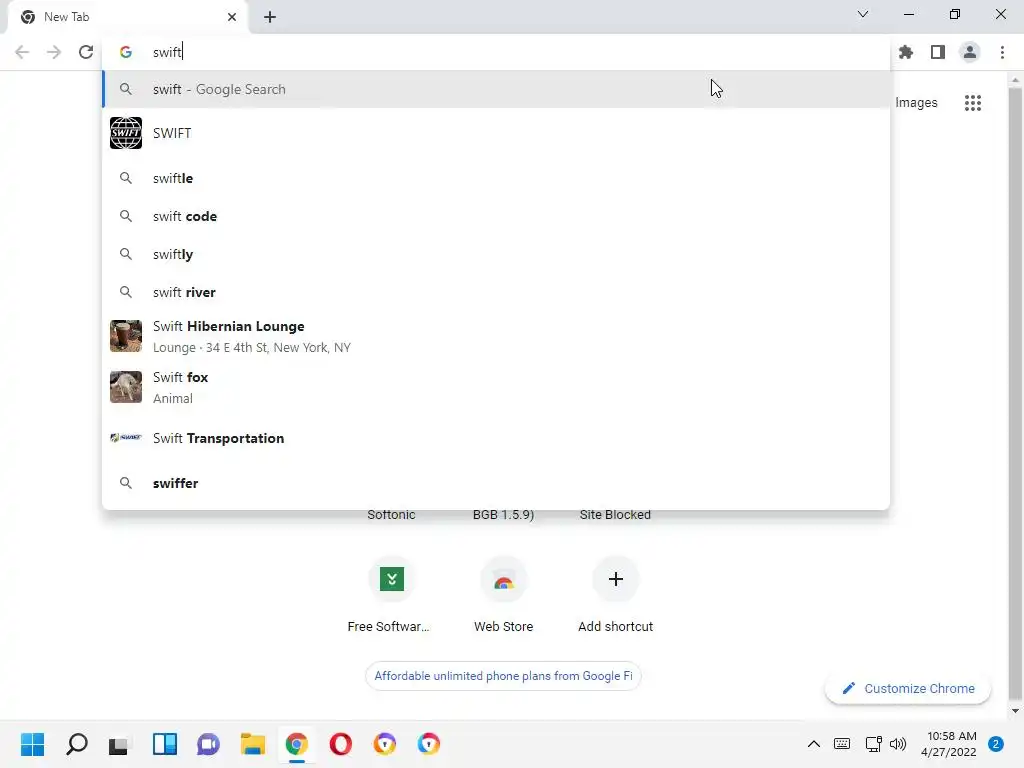Open the Google apps grid
1024x768 pixels.
point(973,103)
